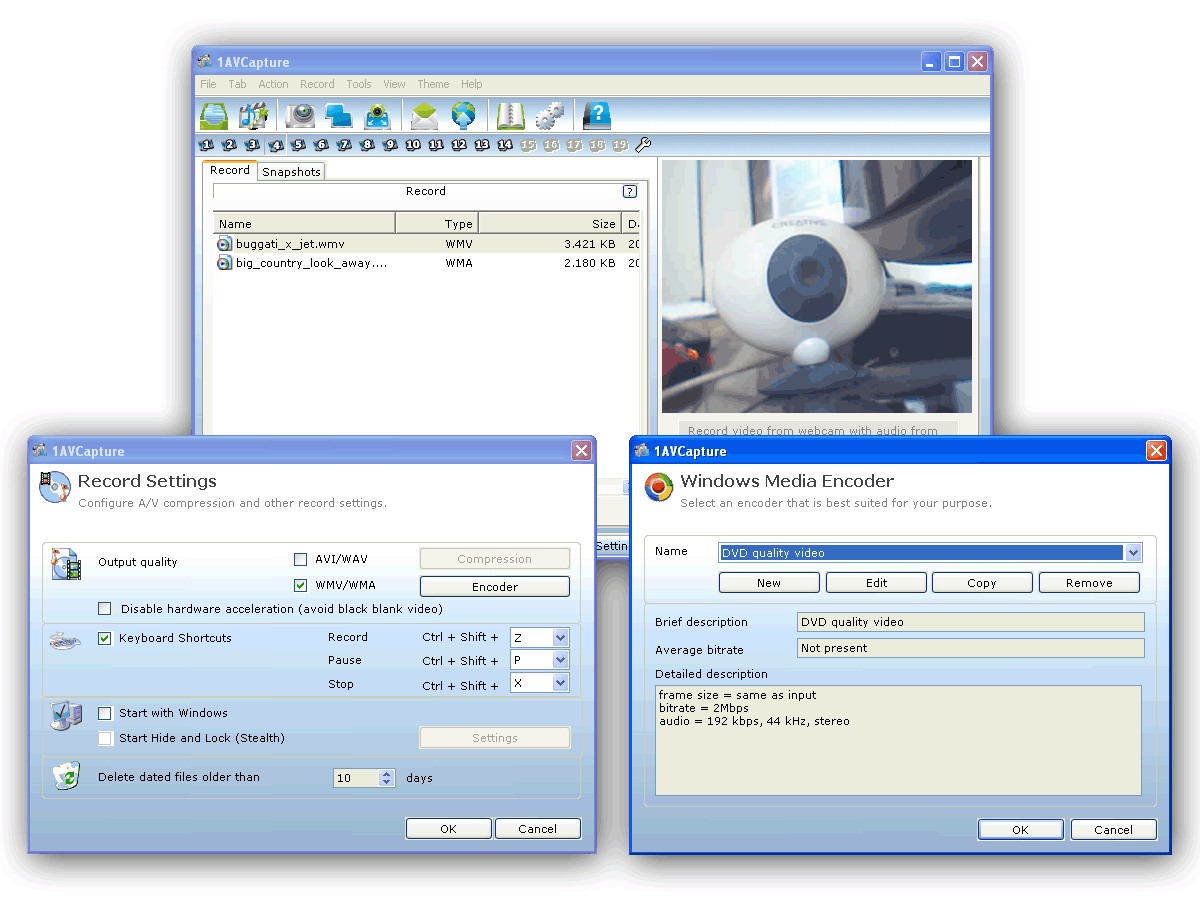This screenshot has height=900, width=1200.
Task: Open the Pause shortcut key dropdown (P)
Action: [560, 660]
